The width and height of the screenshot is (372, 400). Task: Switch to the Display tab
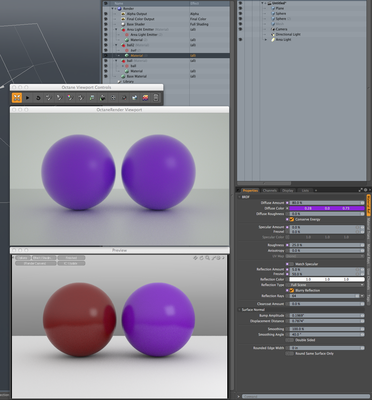288,190
